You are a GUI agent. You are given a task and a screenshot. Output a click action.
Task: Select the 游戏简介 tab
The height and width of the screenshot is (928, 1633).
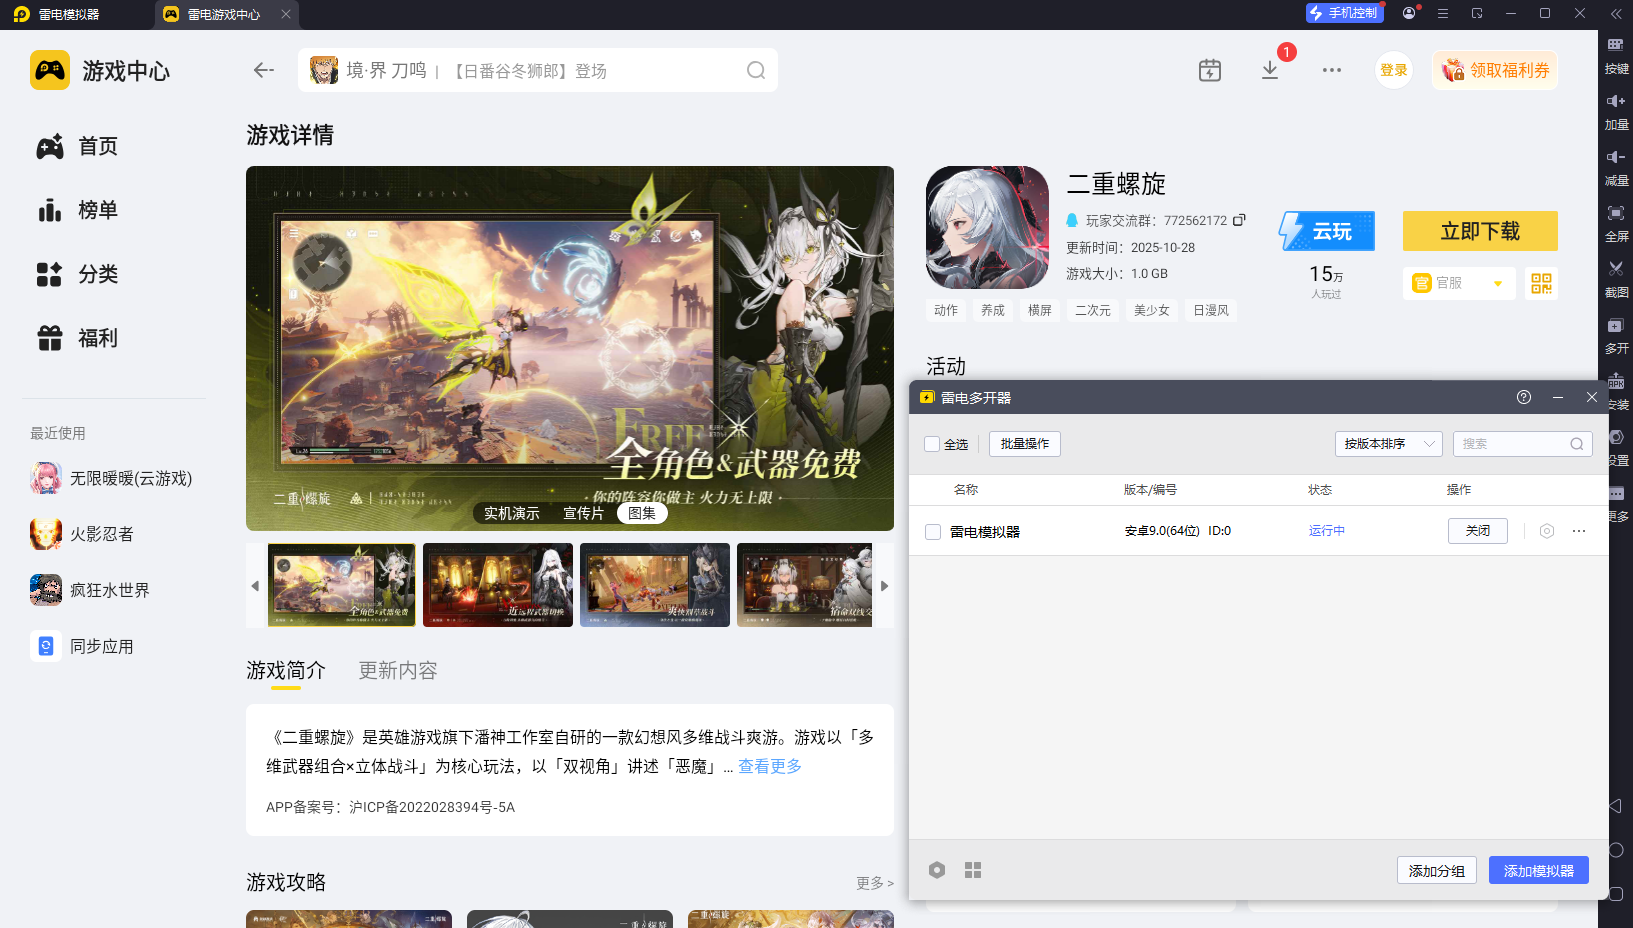[286, 670]
